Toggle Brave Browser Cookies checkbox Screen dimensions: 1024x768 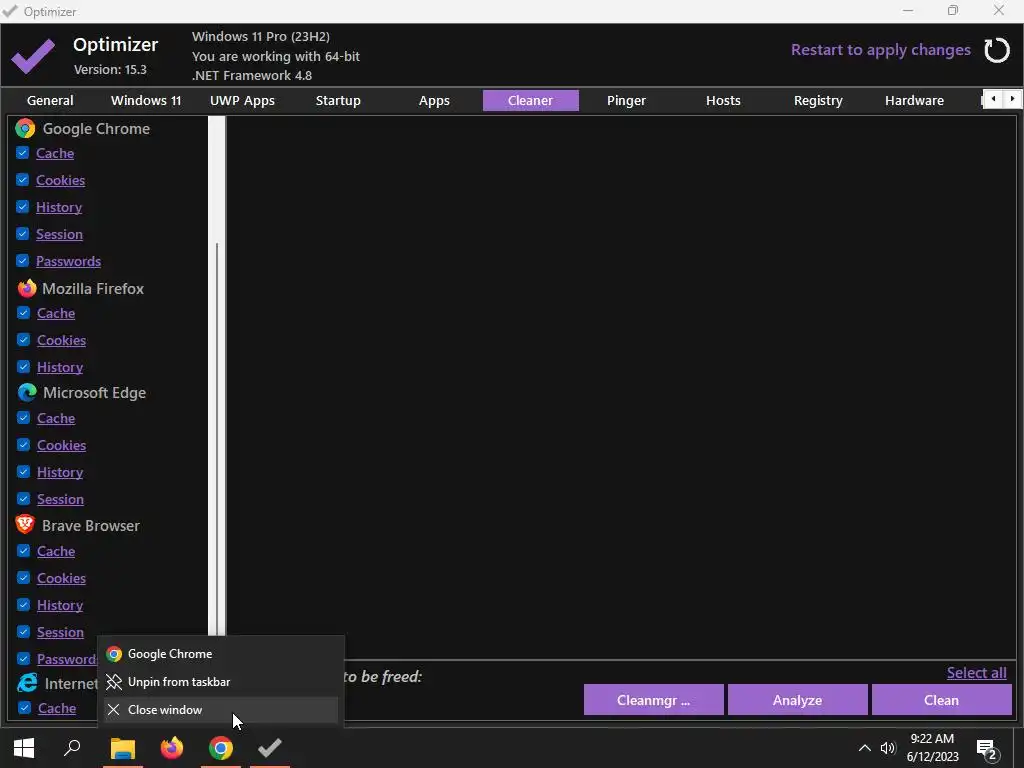click(24, 578)
